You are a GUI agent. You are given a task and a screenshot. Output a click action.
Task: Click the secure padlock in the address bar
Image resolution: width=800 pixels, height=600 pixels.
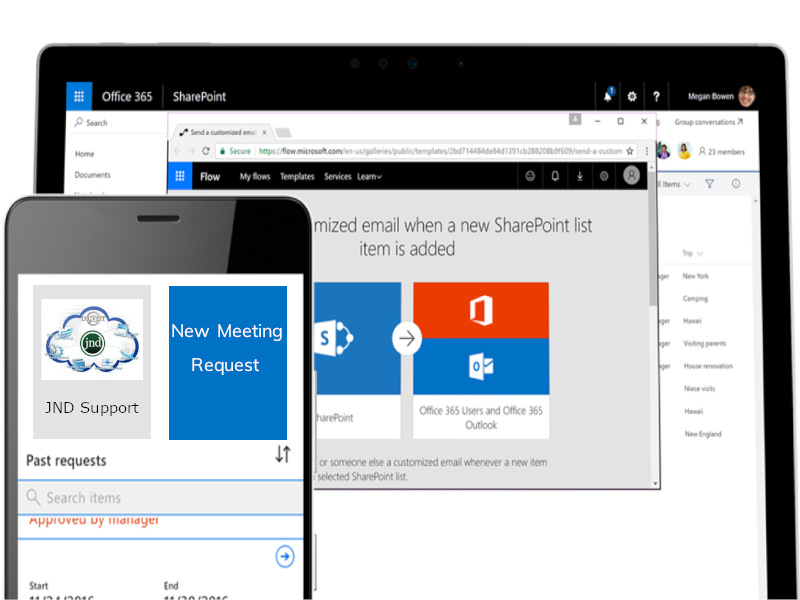[222, 151]
